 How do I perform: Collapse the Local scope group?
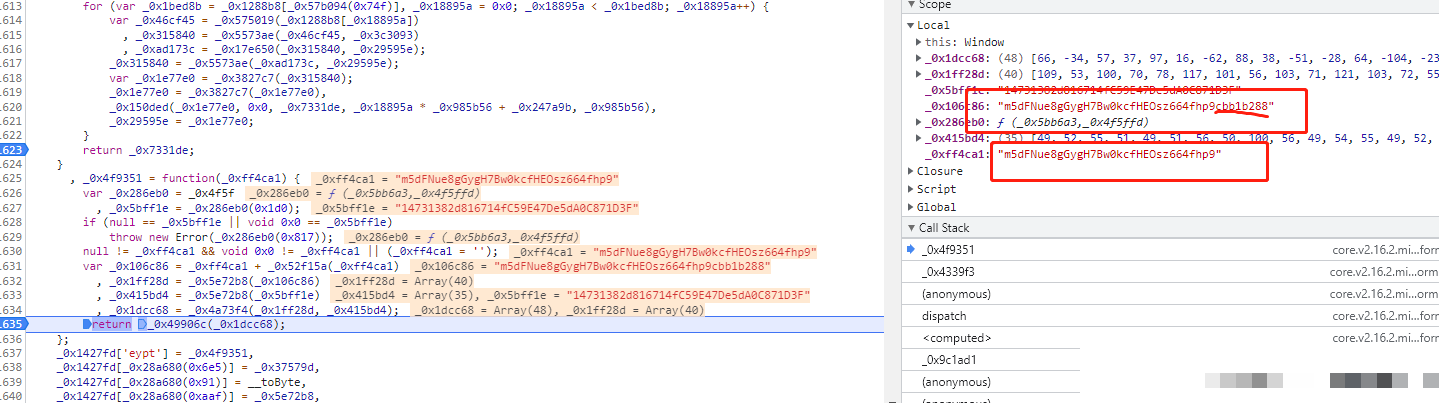pyautogui.click(x=910, y=25)
